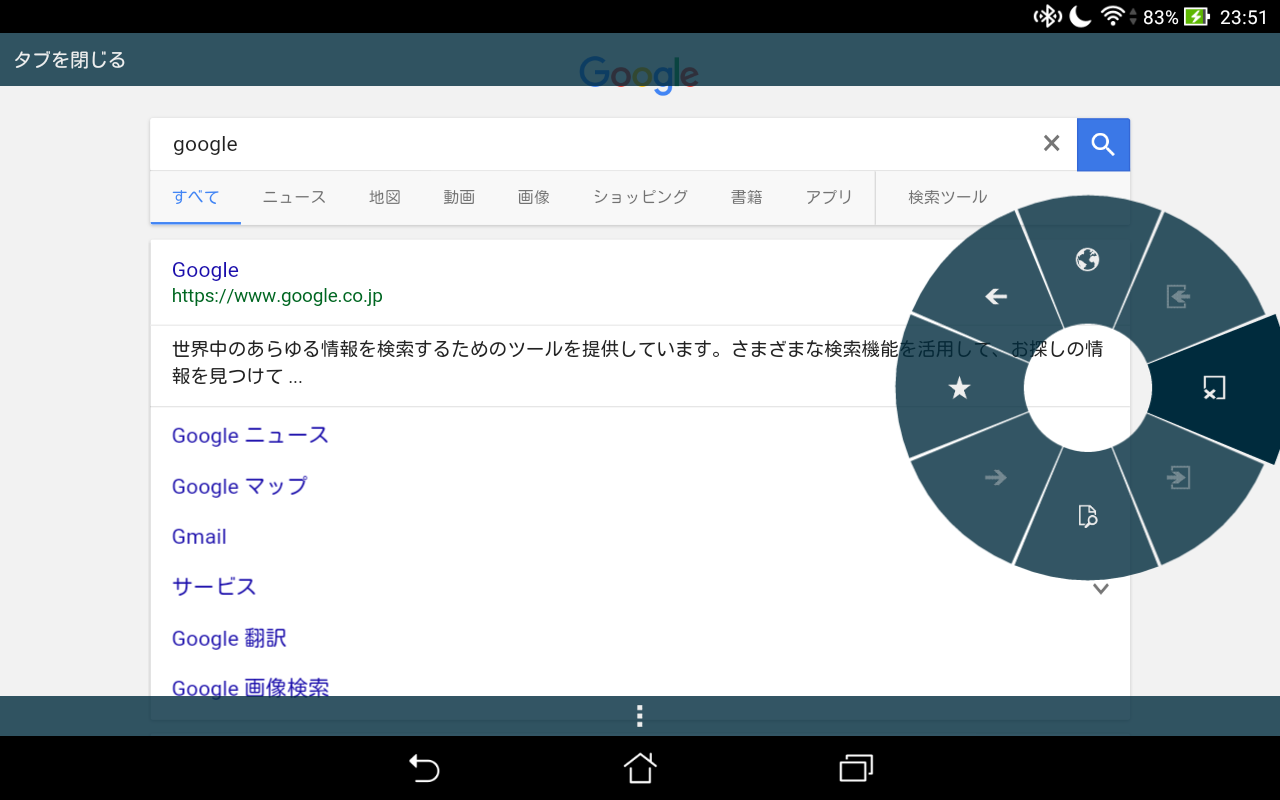Open the Gmail link

199,537
